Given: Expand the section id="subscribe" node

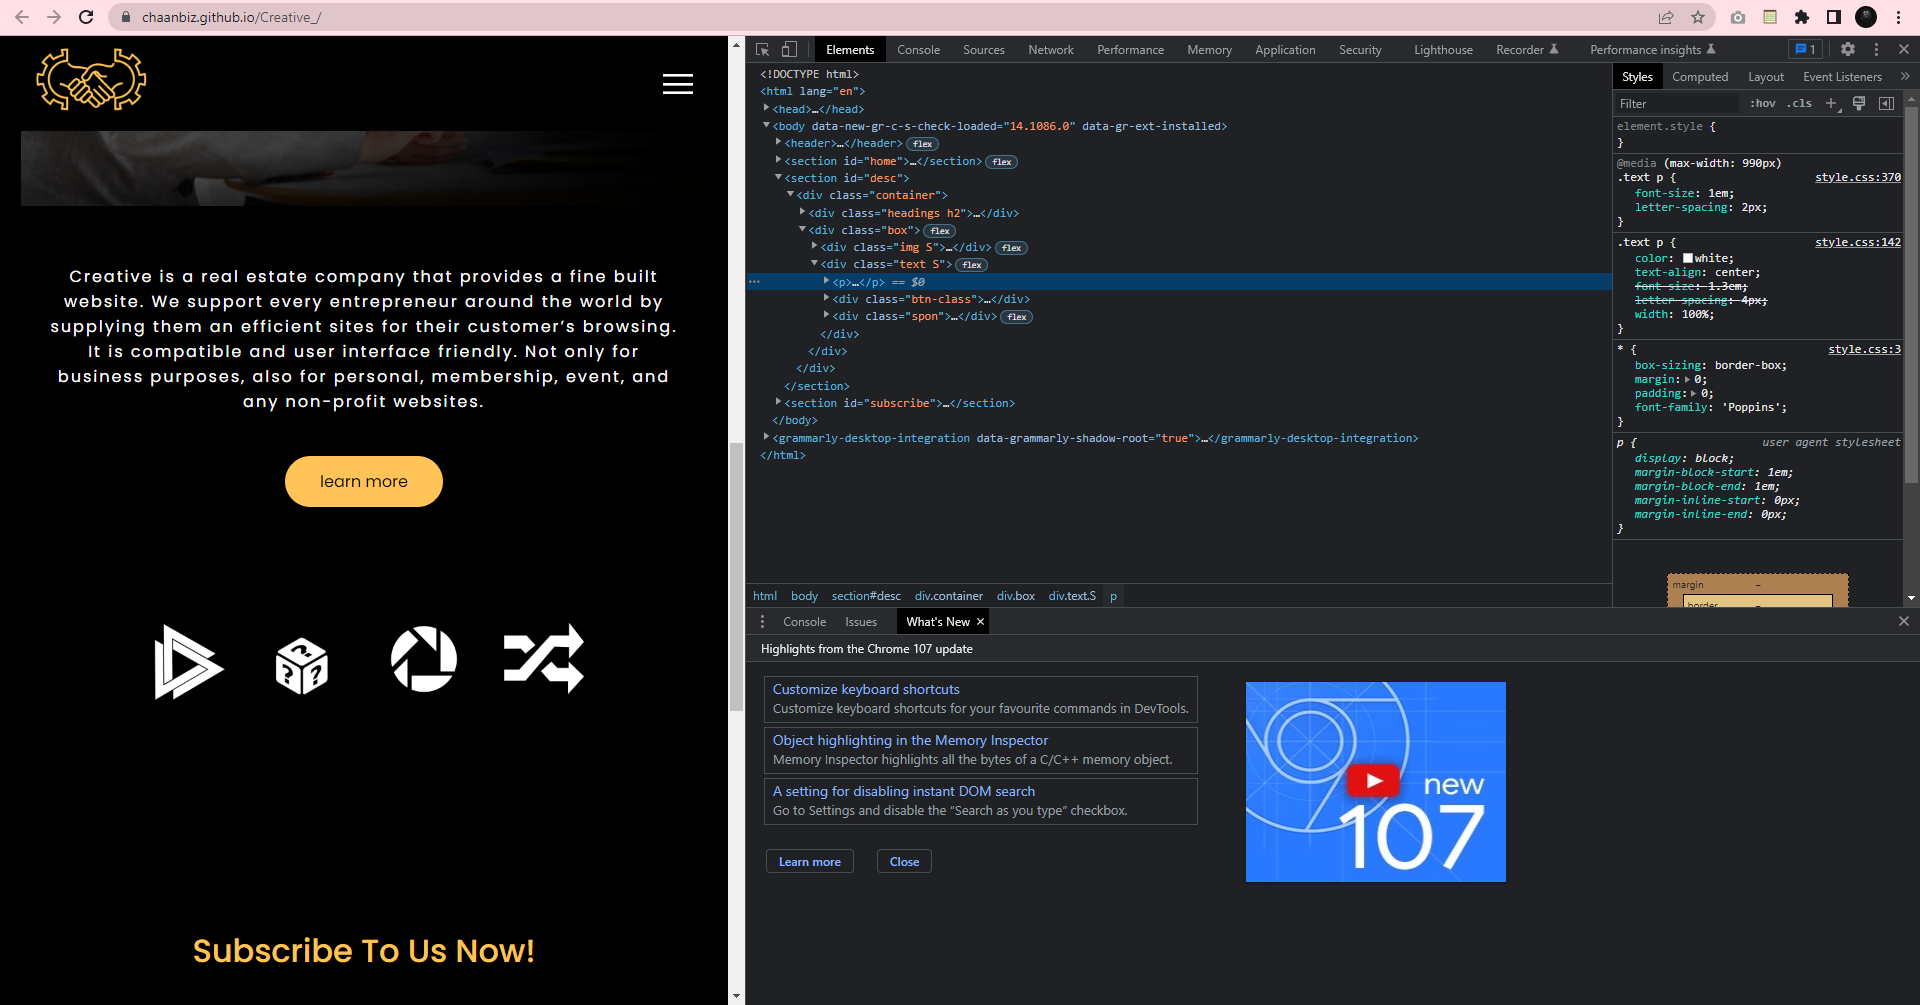Looking at the screenshot, I should [x=779, y=403].
